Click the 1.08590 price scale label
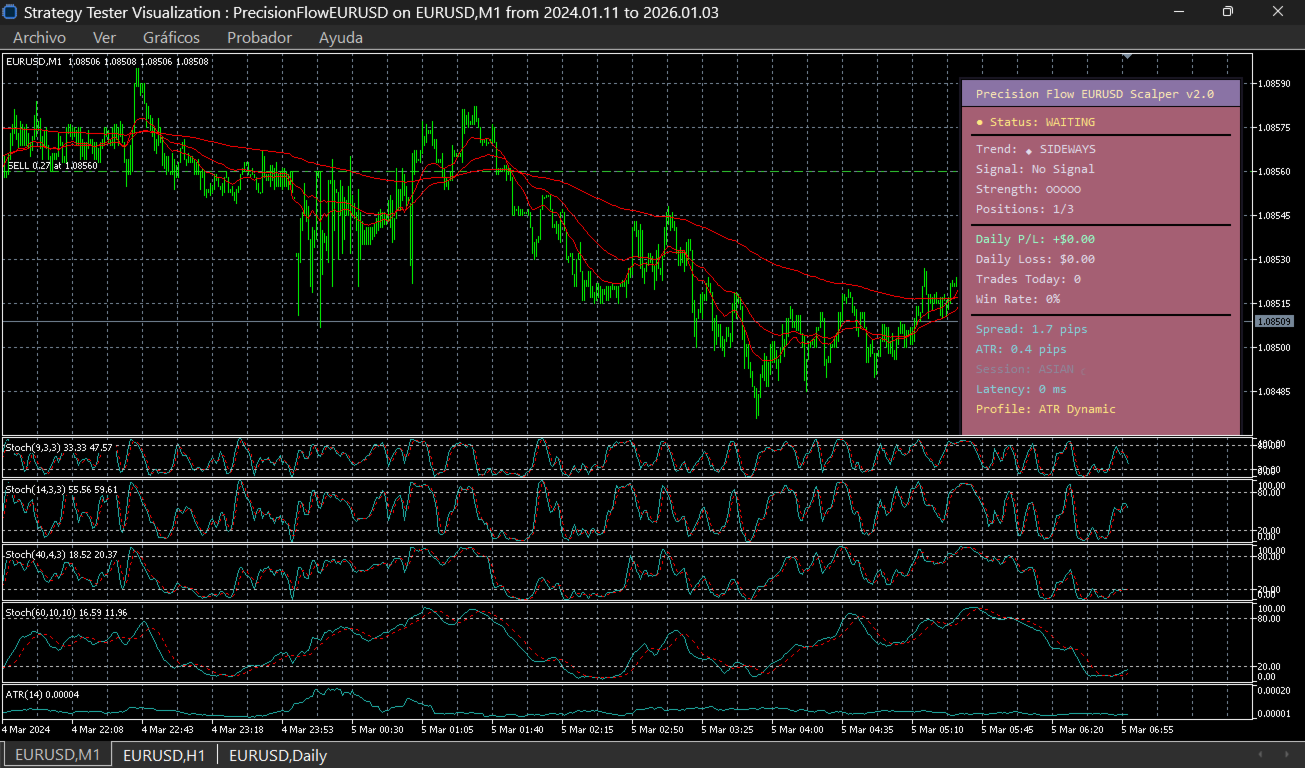Viewport: 1305px width, 768px height. click(1275, 83)
